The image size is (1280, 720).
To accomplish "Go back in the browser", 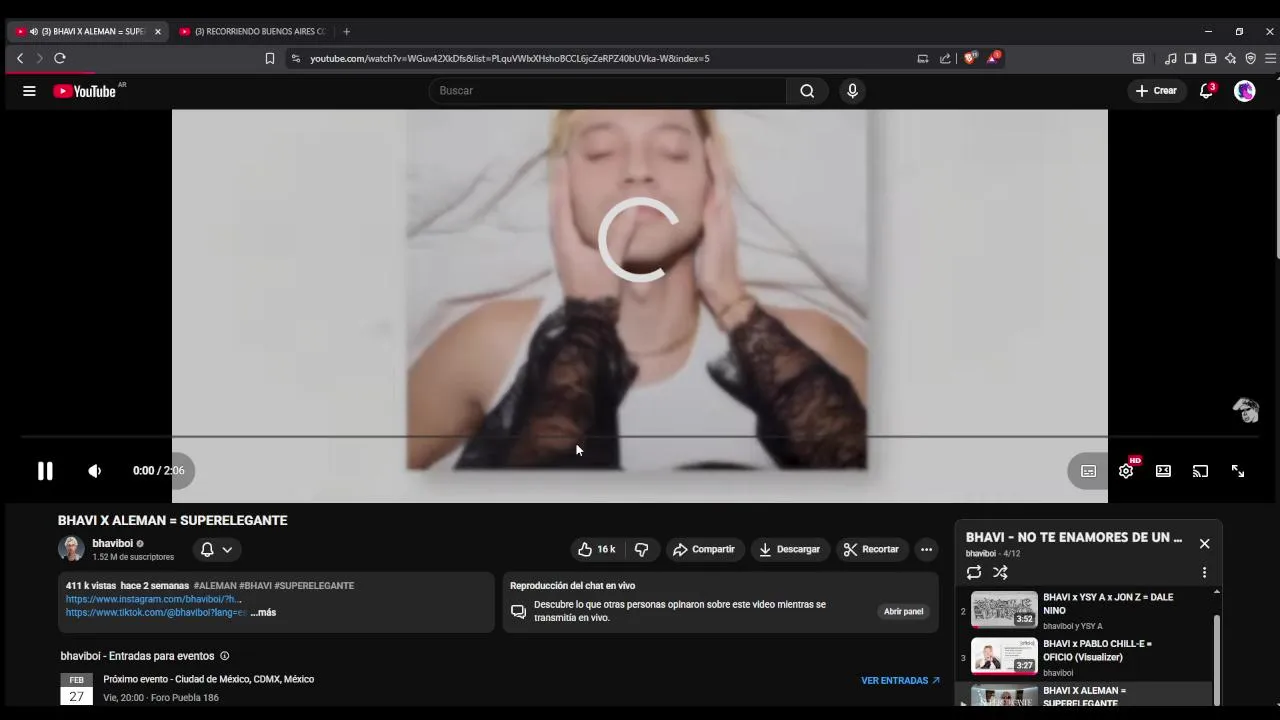I will point(19,58).
